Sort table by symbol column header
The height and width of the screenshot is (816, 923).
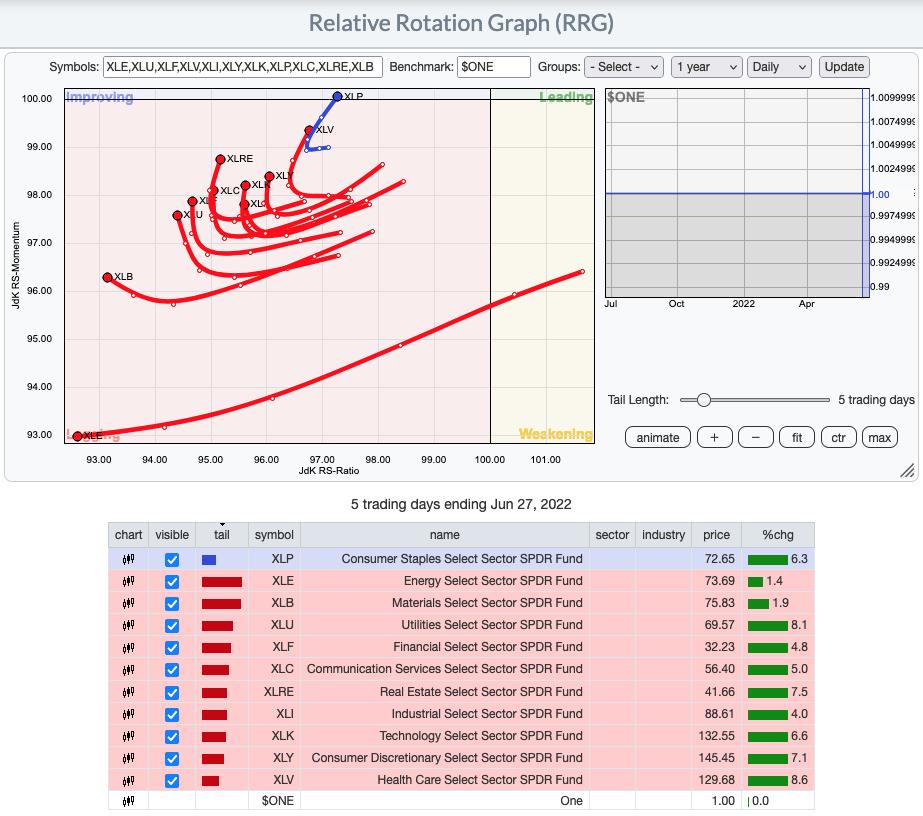(274, 535)
